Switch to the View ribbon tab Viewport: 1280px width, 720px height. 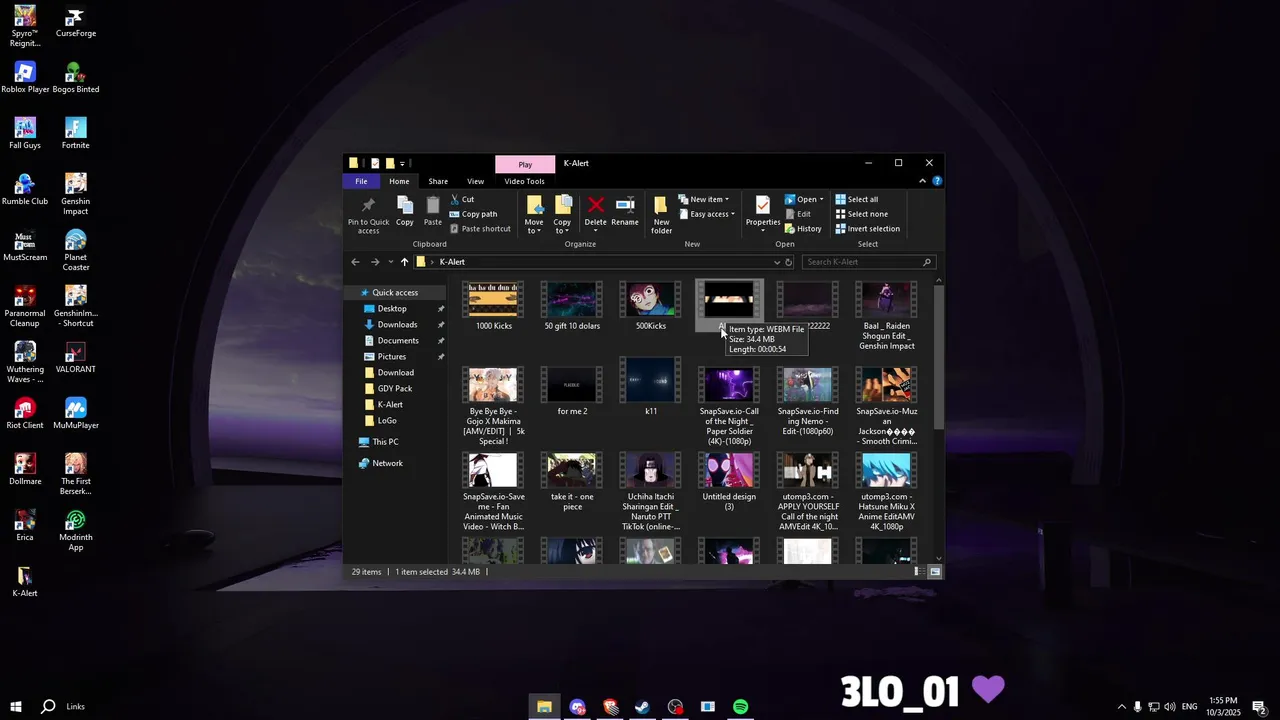point(476,181)
